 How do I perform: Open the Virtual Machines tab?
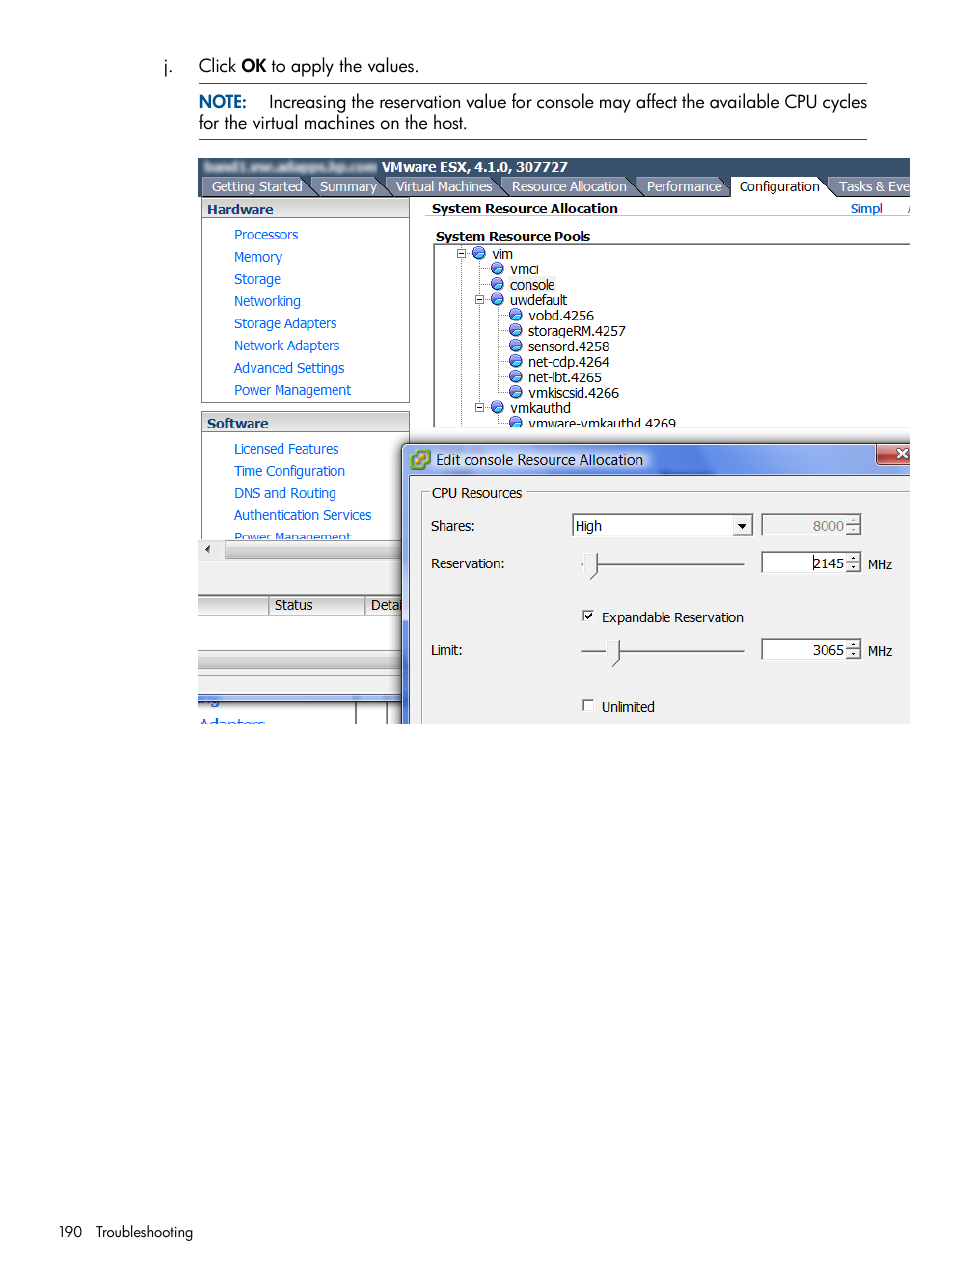(x=444, y=186)
